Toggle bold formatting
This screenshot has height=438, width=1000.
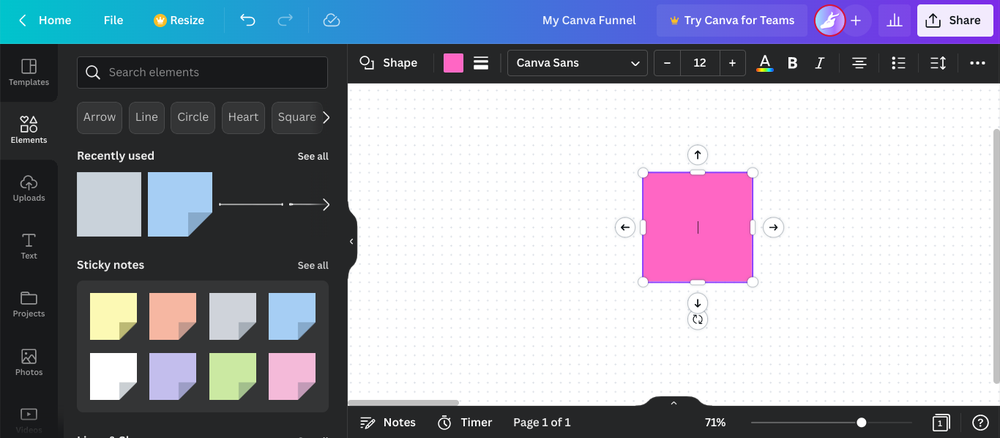792,63
